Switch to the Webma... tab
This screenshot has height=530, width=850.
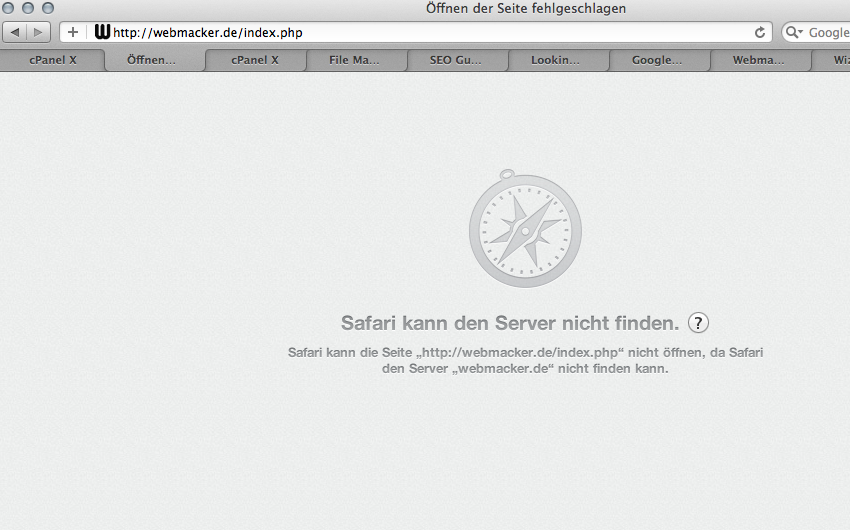pyautogui.click(x=758, y=60)
